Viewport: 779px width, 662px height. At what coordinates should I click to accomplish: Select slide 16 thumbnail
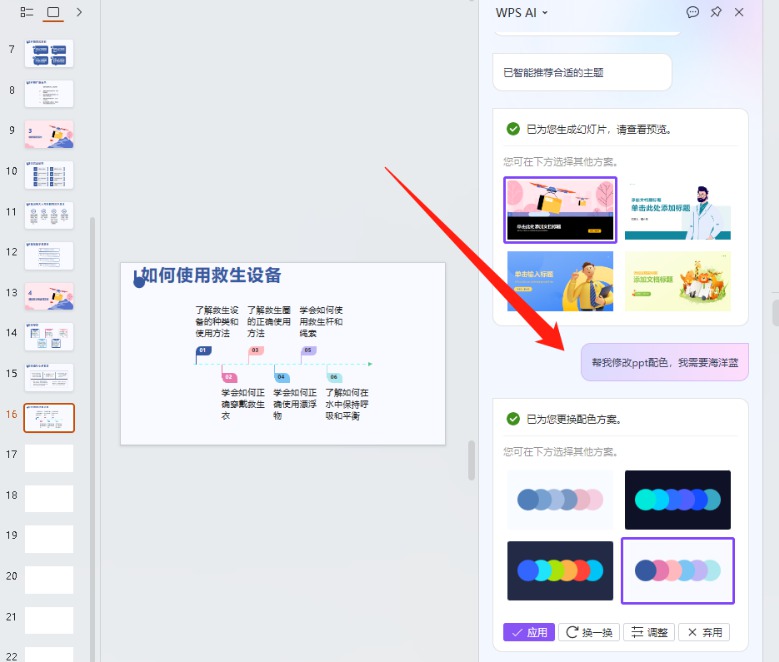click(x=49, y=418)
